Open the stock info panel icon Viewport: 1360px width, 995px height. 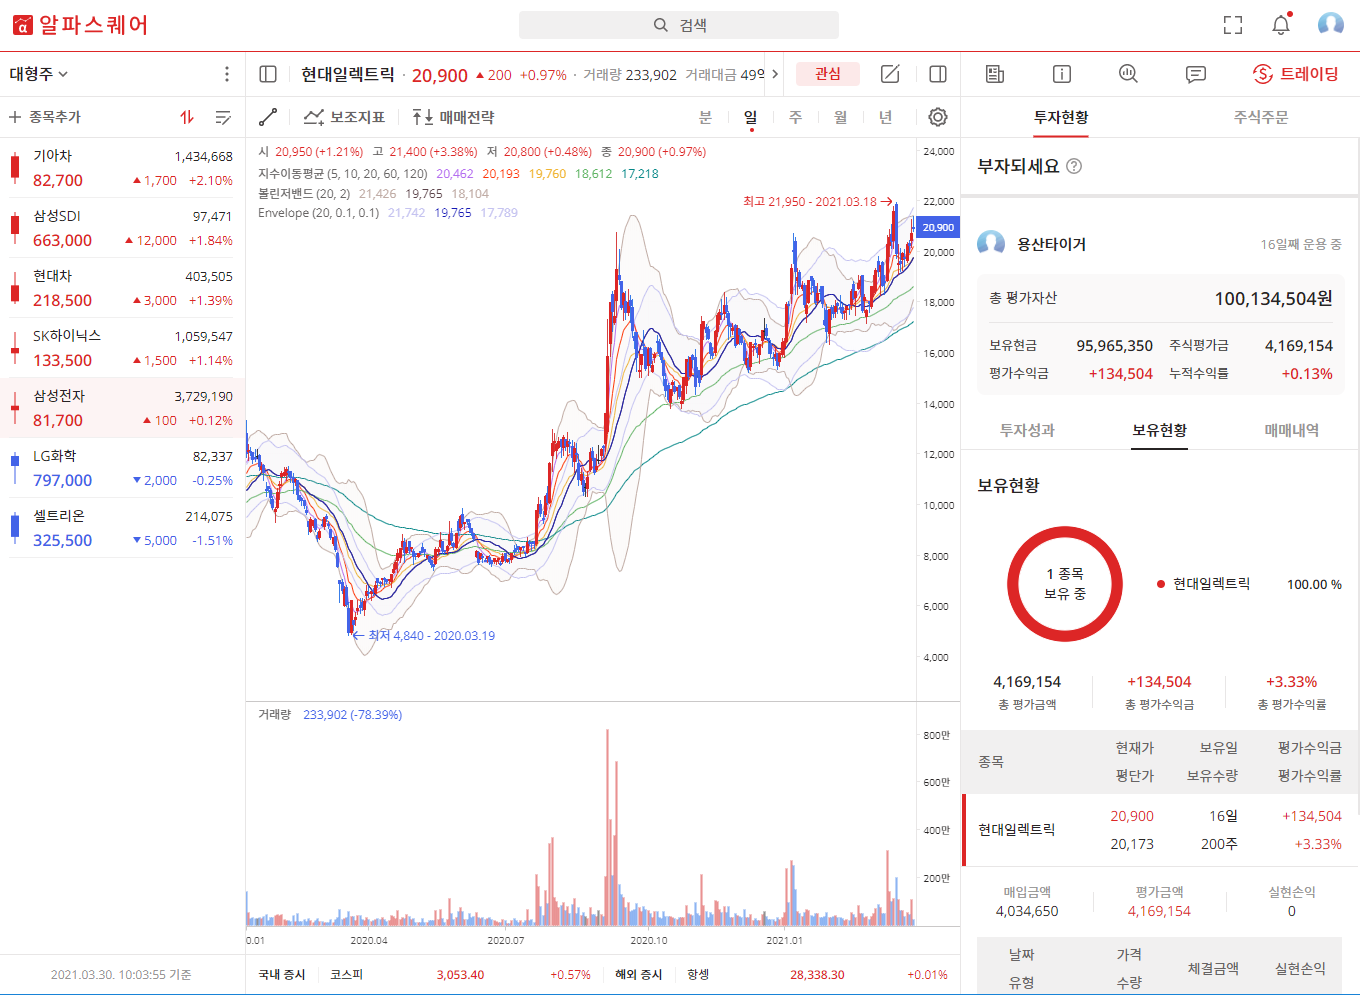coord(1062,74)
